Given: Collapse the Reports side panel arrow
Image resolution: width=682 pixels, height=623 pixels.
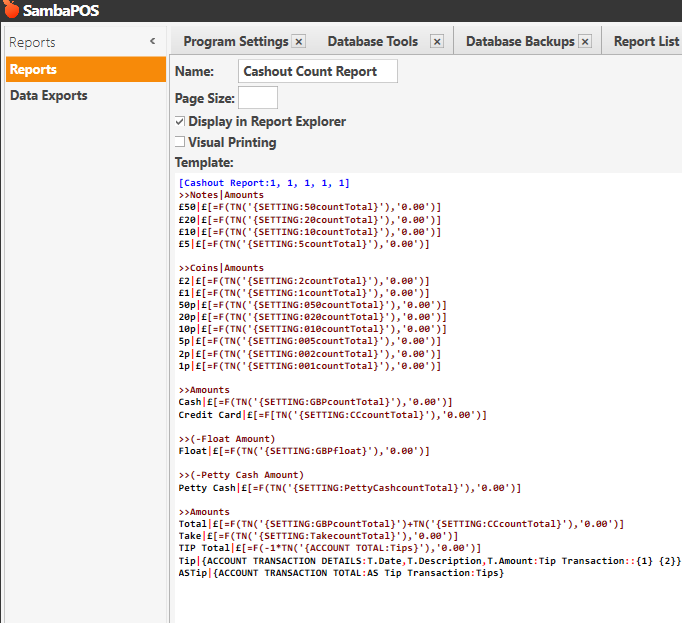Looking at the screenshot, I should tap(153, 41).
